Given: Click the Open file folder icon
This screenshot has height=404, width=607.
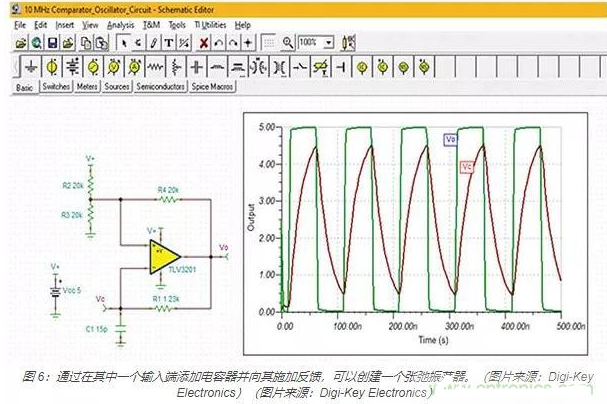Looking at the screenshot, I should (21, 43).
